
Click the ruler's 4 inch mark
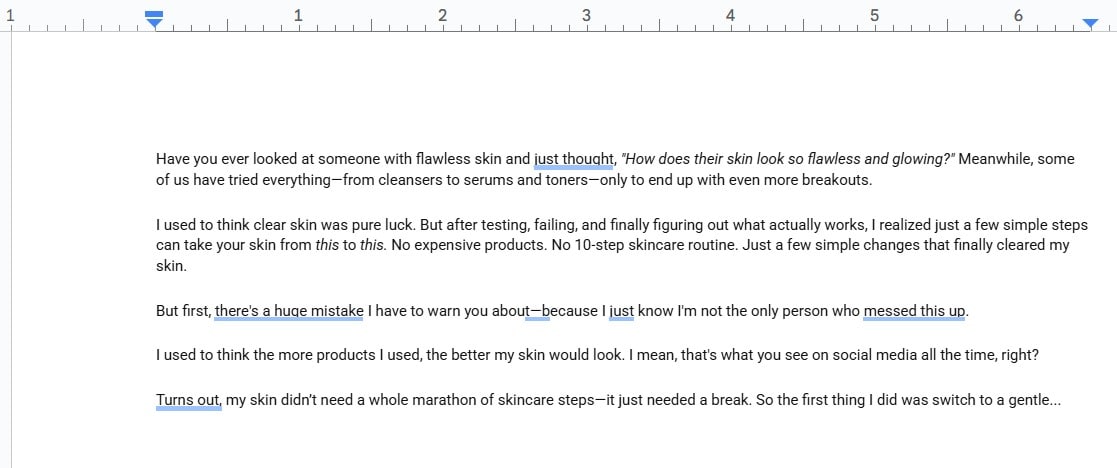(x=730, y=15)
